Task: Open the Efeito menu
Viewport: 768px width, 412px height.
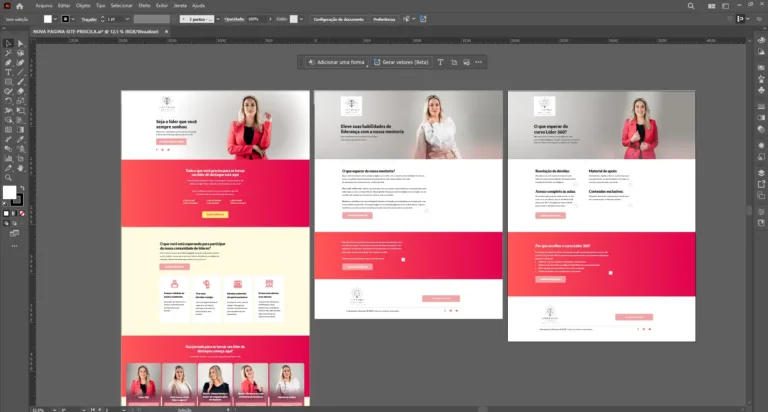Action: pos(144,6)
